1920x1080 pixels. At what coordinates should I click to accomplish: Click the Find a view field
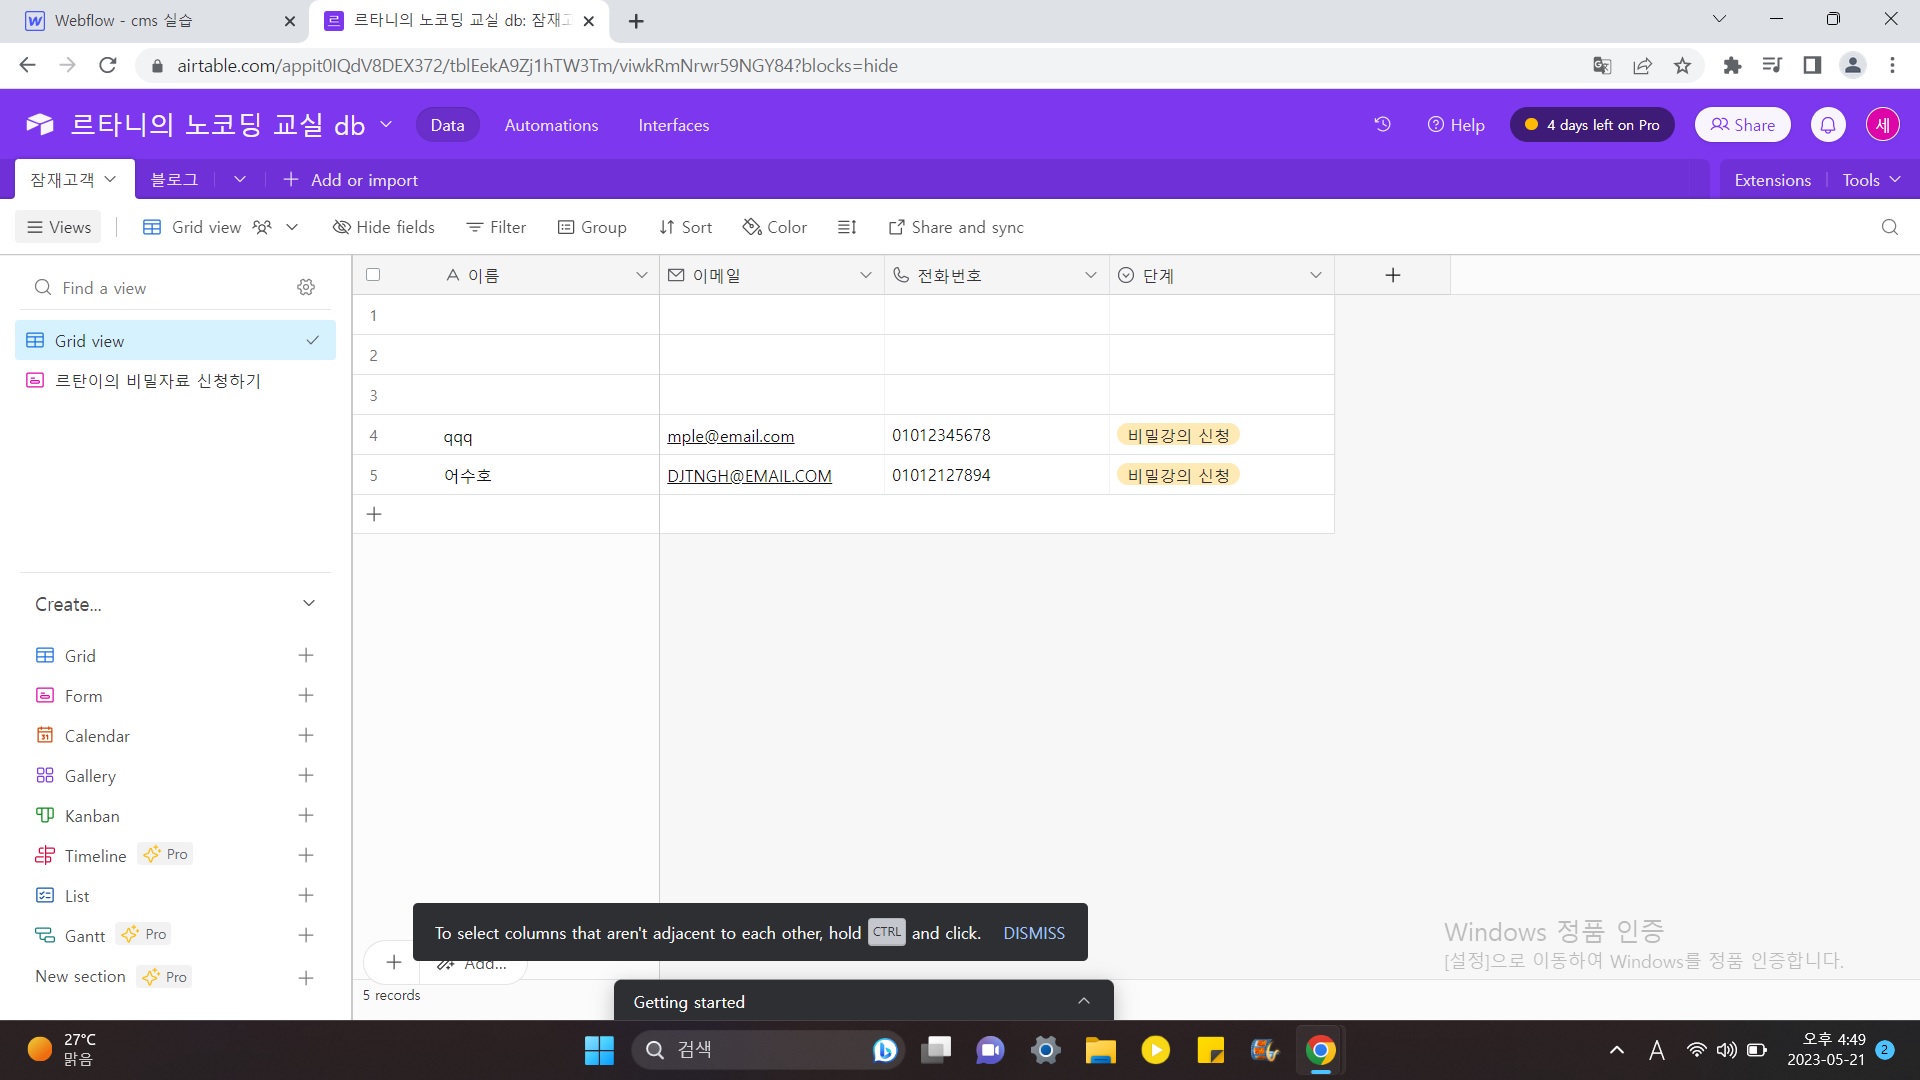point(160,288)
